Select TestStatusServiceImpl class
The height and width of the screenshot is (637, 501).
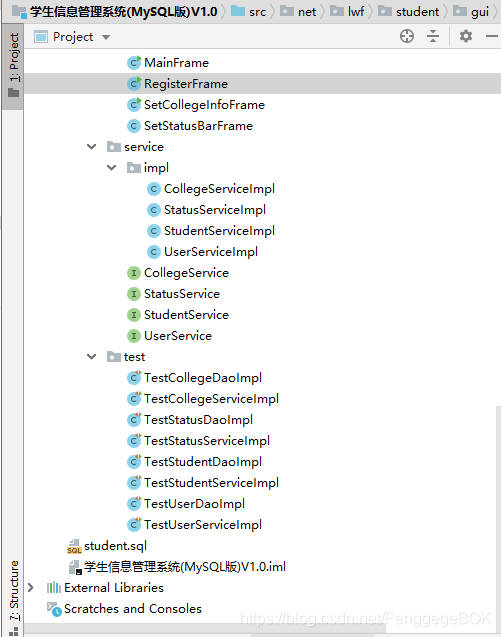pyautogui.click(x=207, y=441)
